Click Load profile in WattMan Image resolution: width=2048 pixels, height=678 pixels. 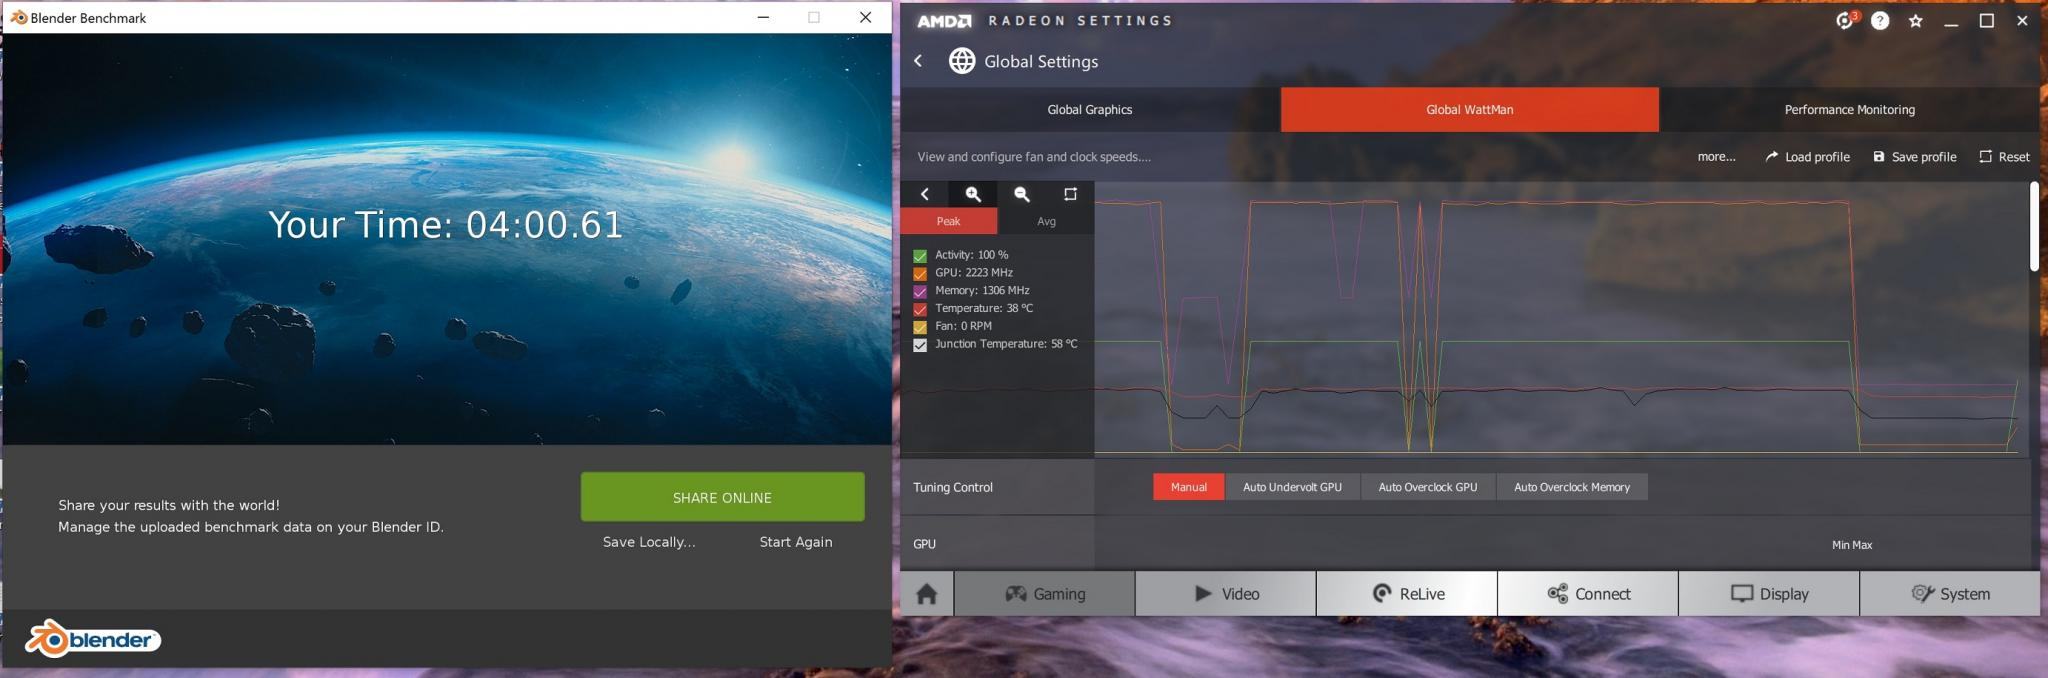pyautogui.click(x=1808, y=157)
